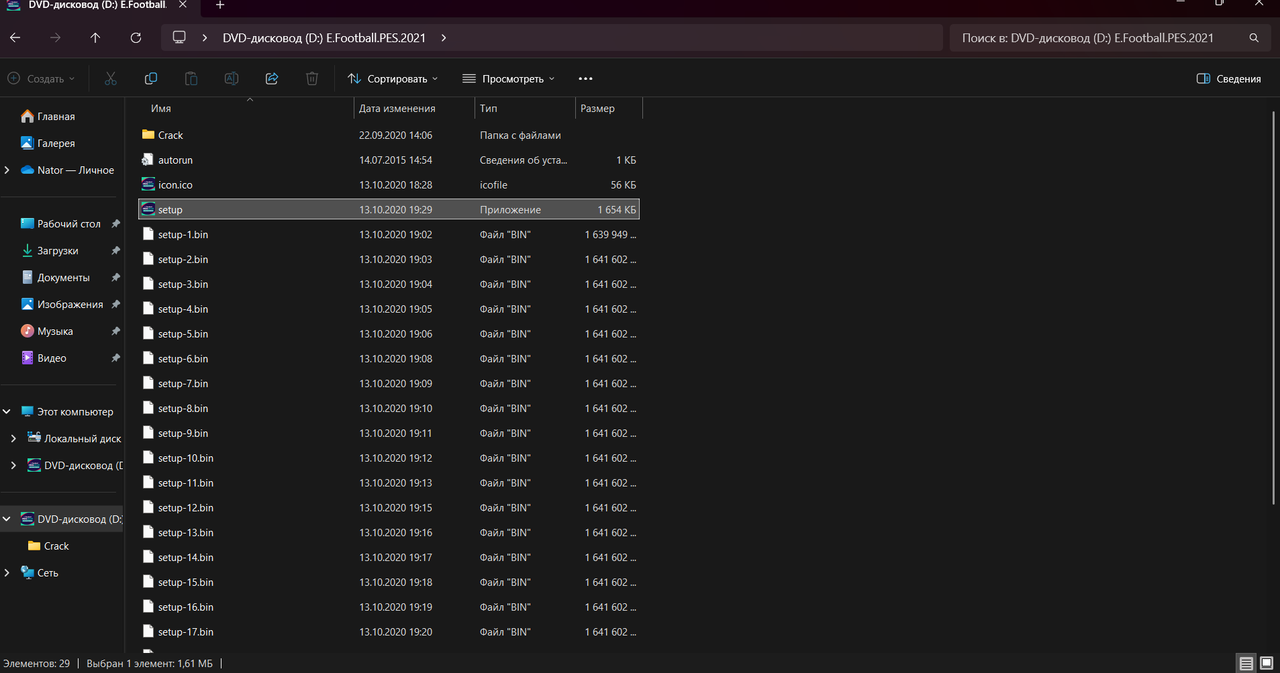1280x673 pixels.
Task: Click 'Элементов: 29' in the status bar
Action: [x=36, y=663]
